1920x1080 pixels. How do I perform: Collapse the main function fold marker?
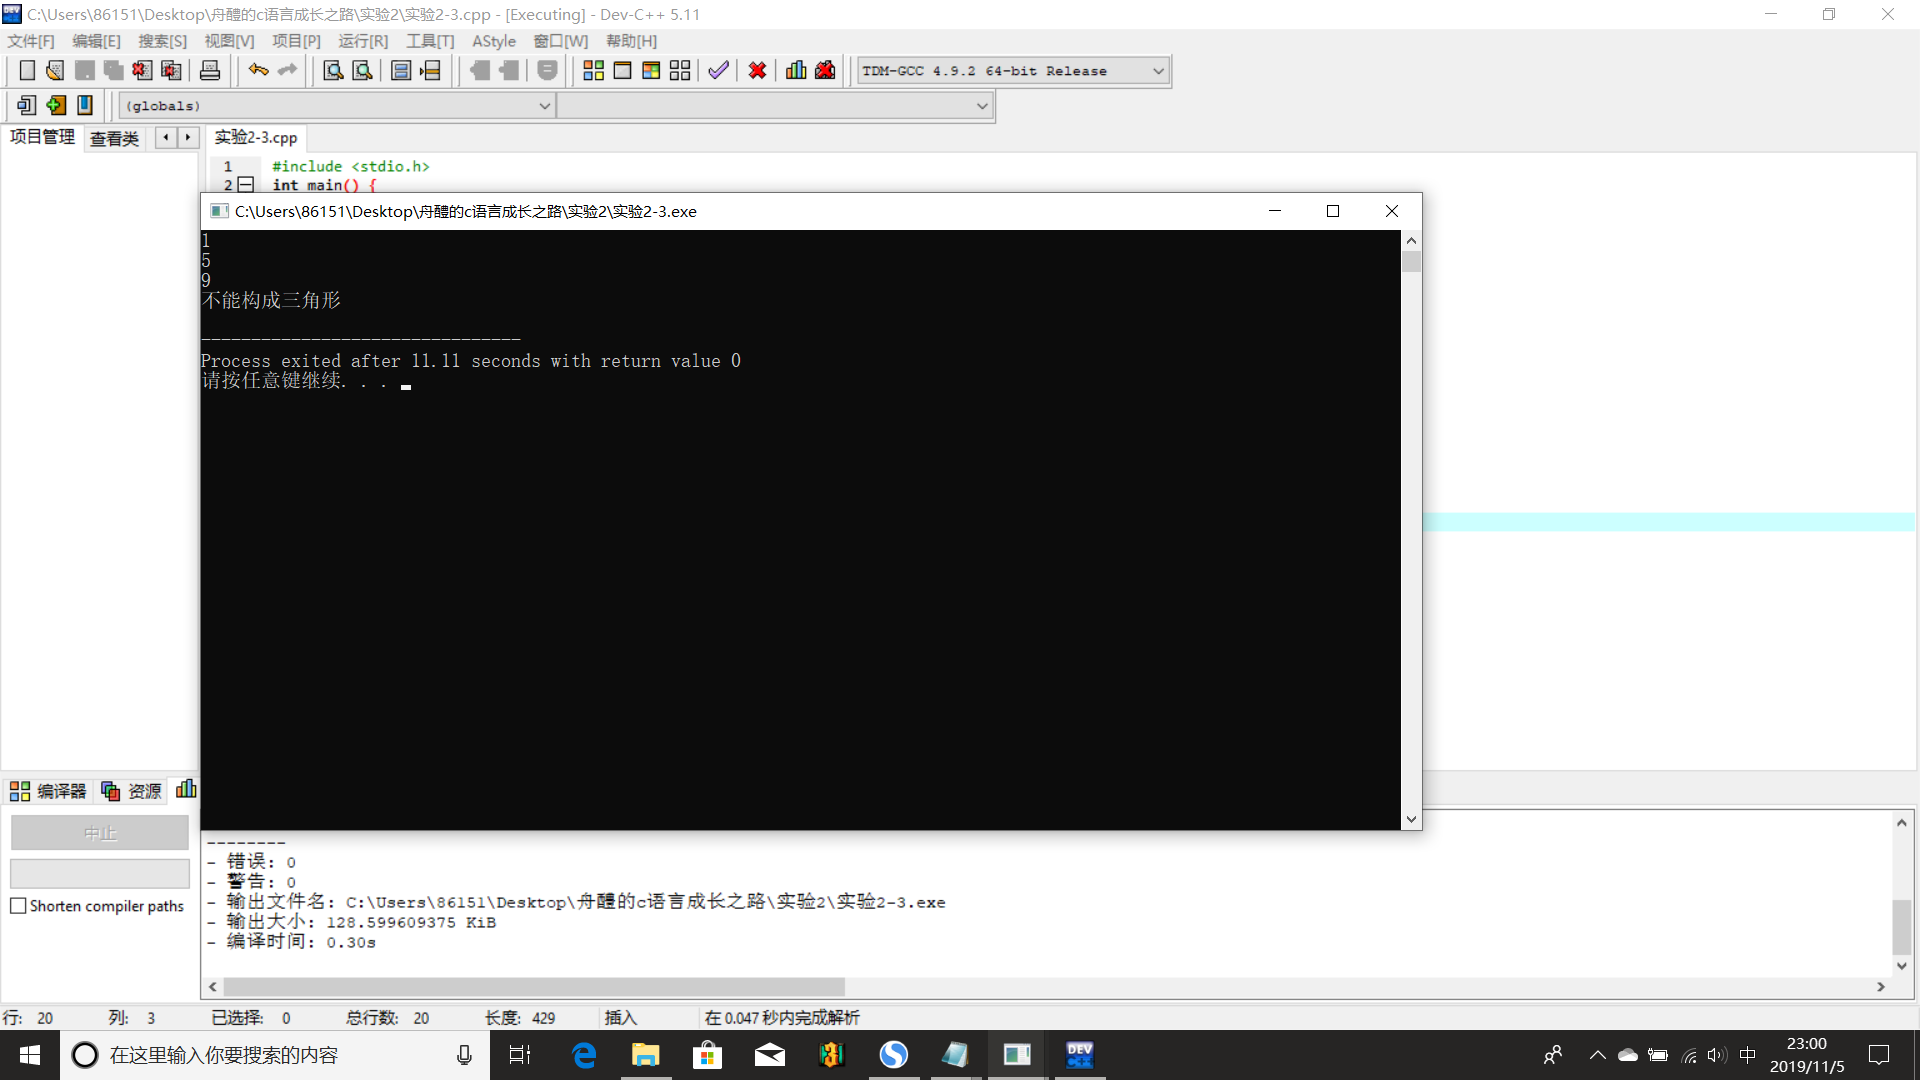(x=246, y=185)
